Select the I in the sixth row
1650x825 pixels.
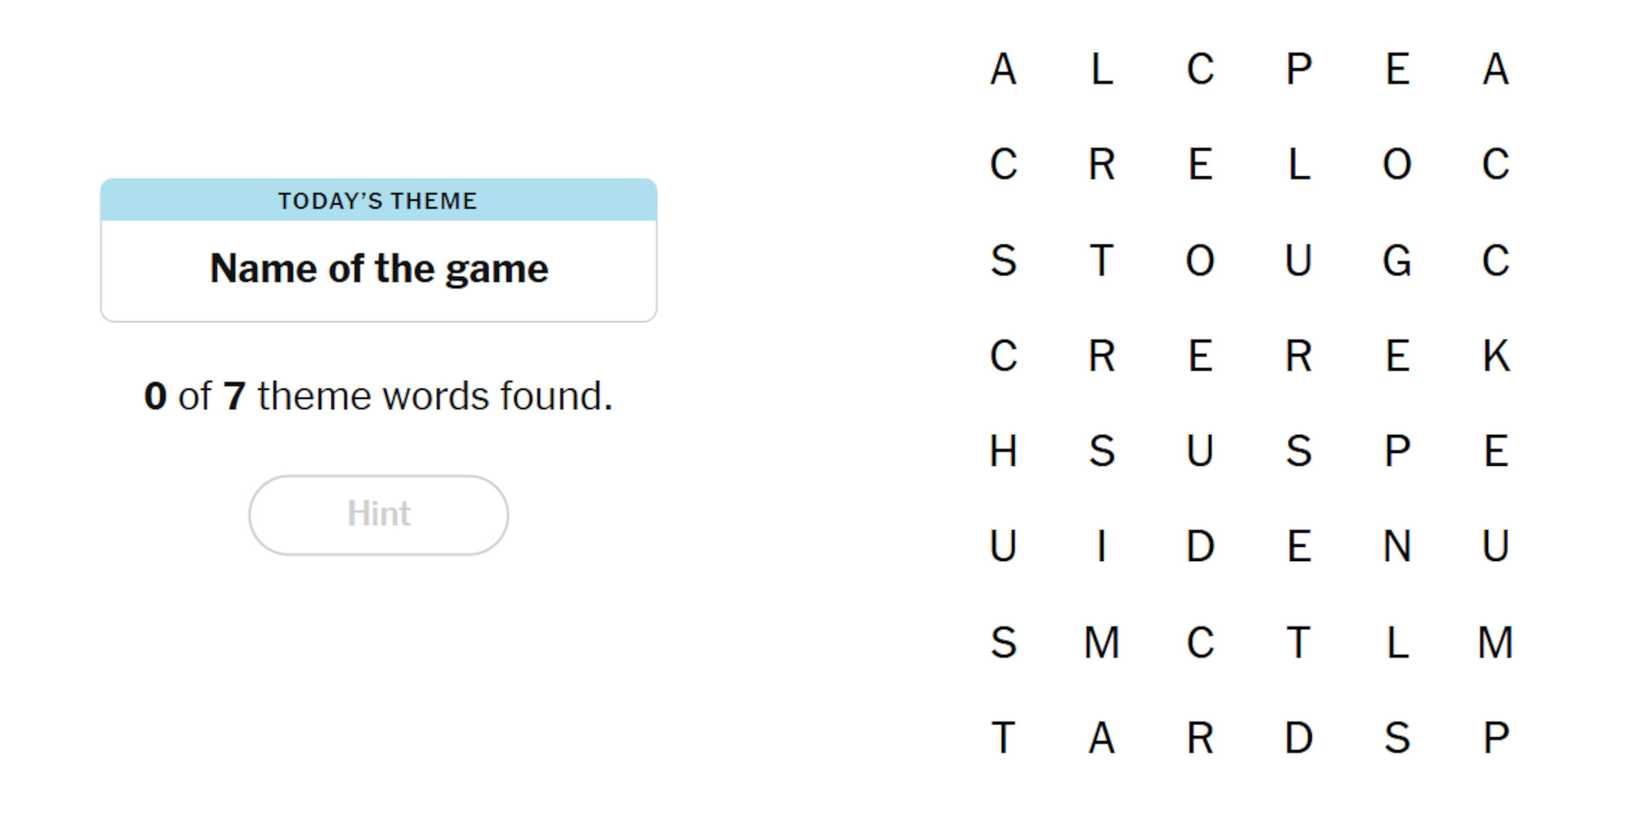coord(1102,546)
